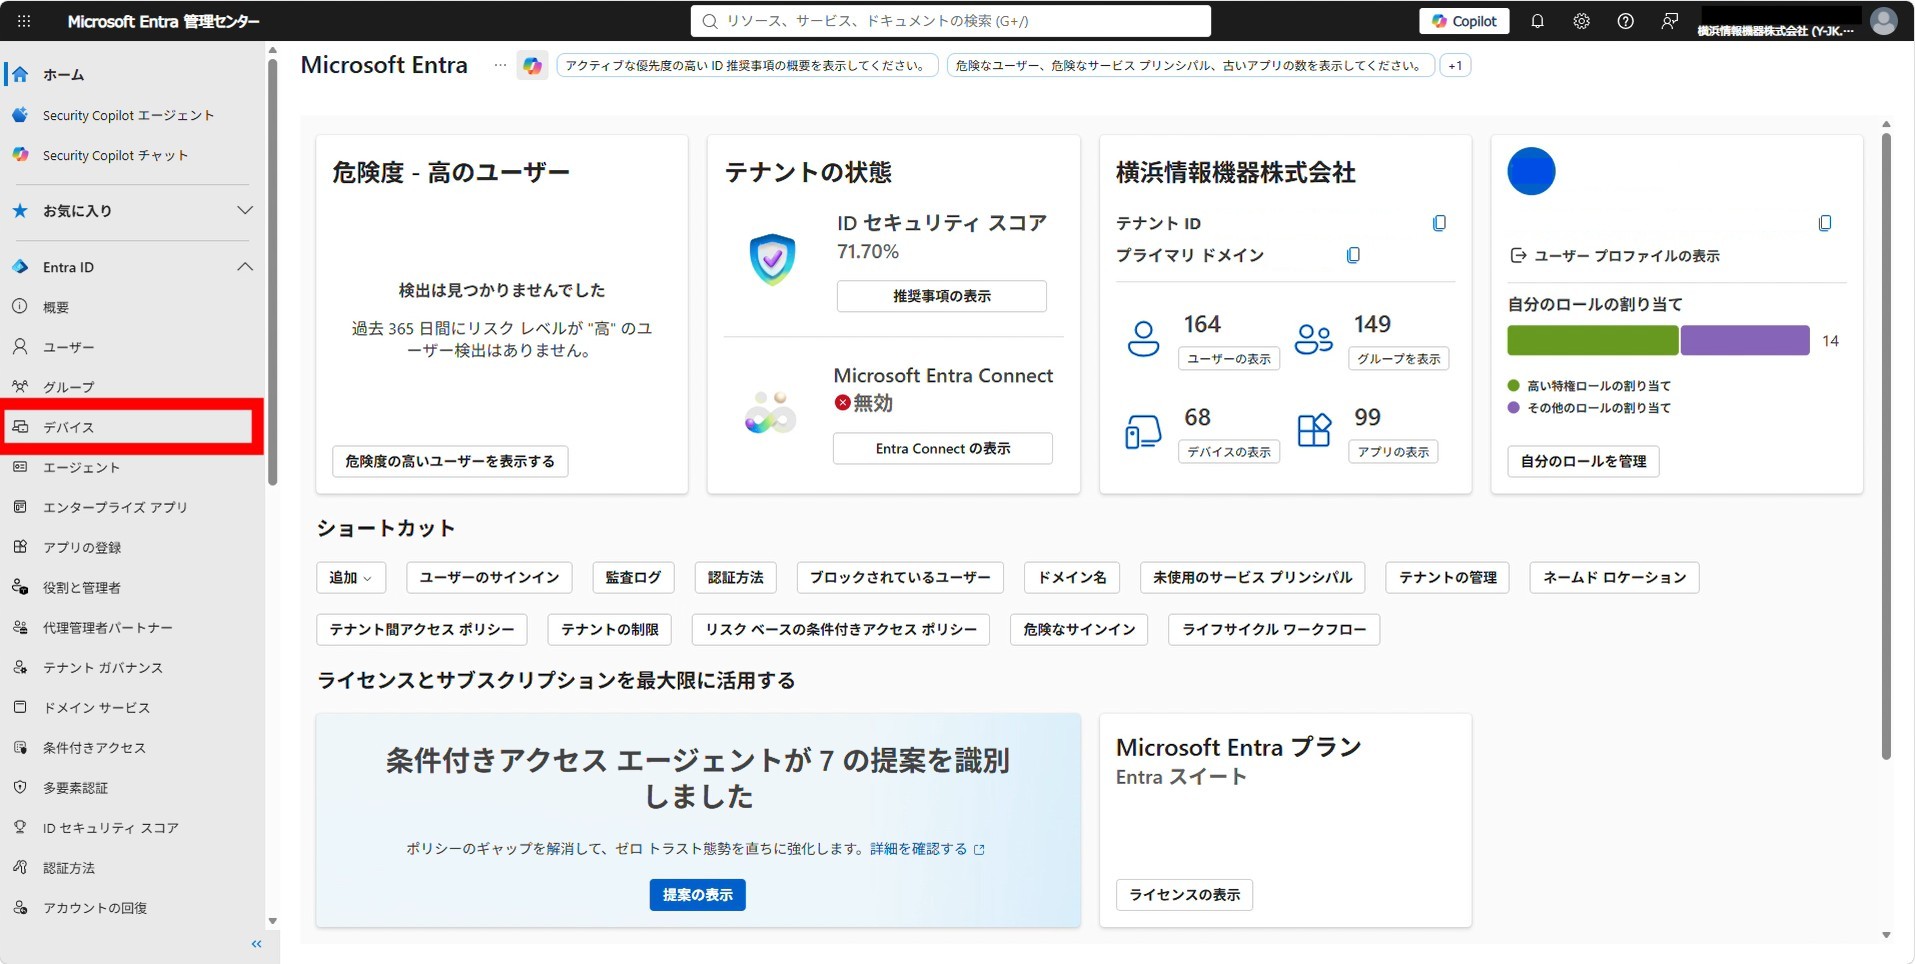Open ユーザーのサインイン shortcut
Image resolution: width=1915 pixels, height=964 pixels.
click(x=490, y=577)
